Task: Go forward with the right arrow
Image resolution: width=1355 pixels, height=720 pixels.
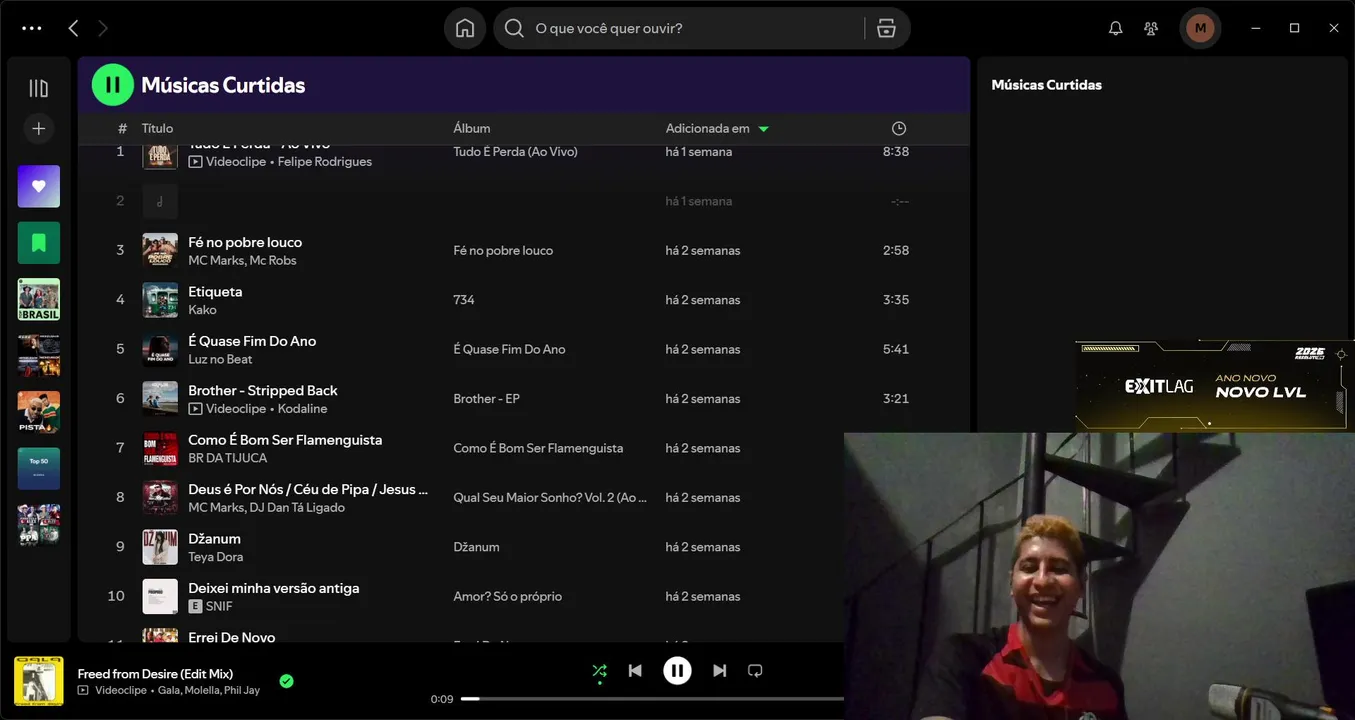Action: point(102,28)
